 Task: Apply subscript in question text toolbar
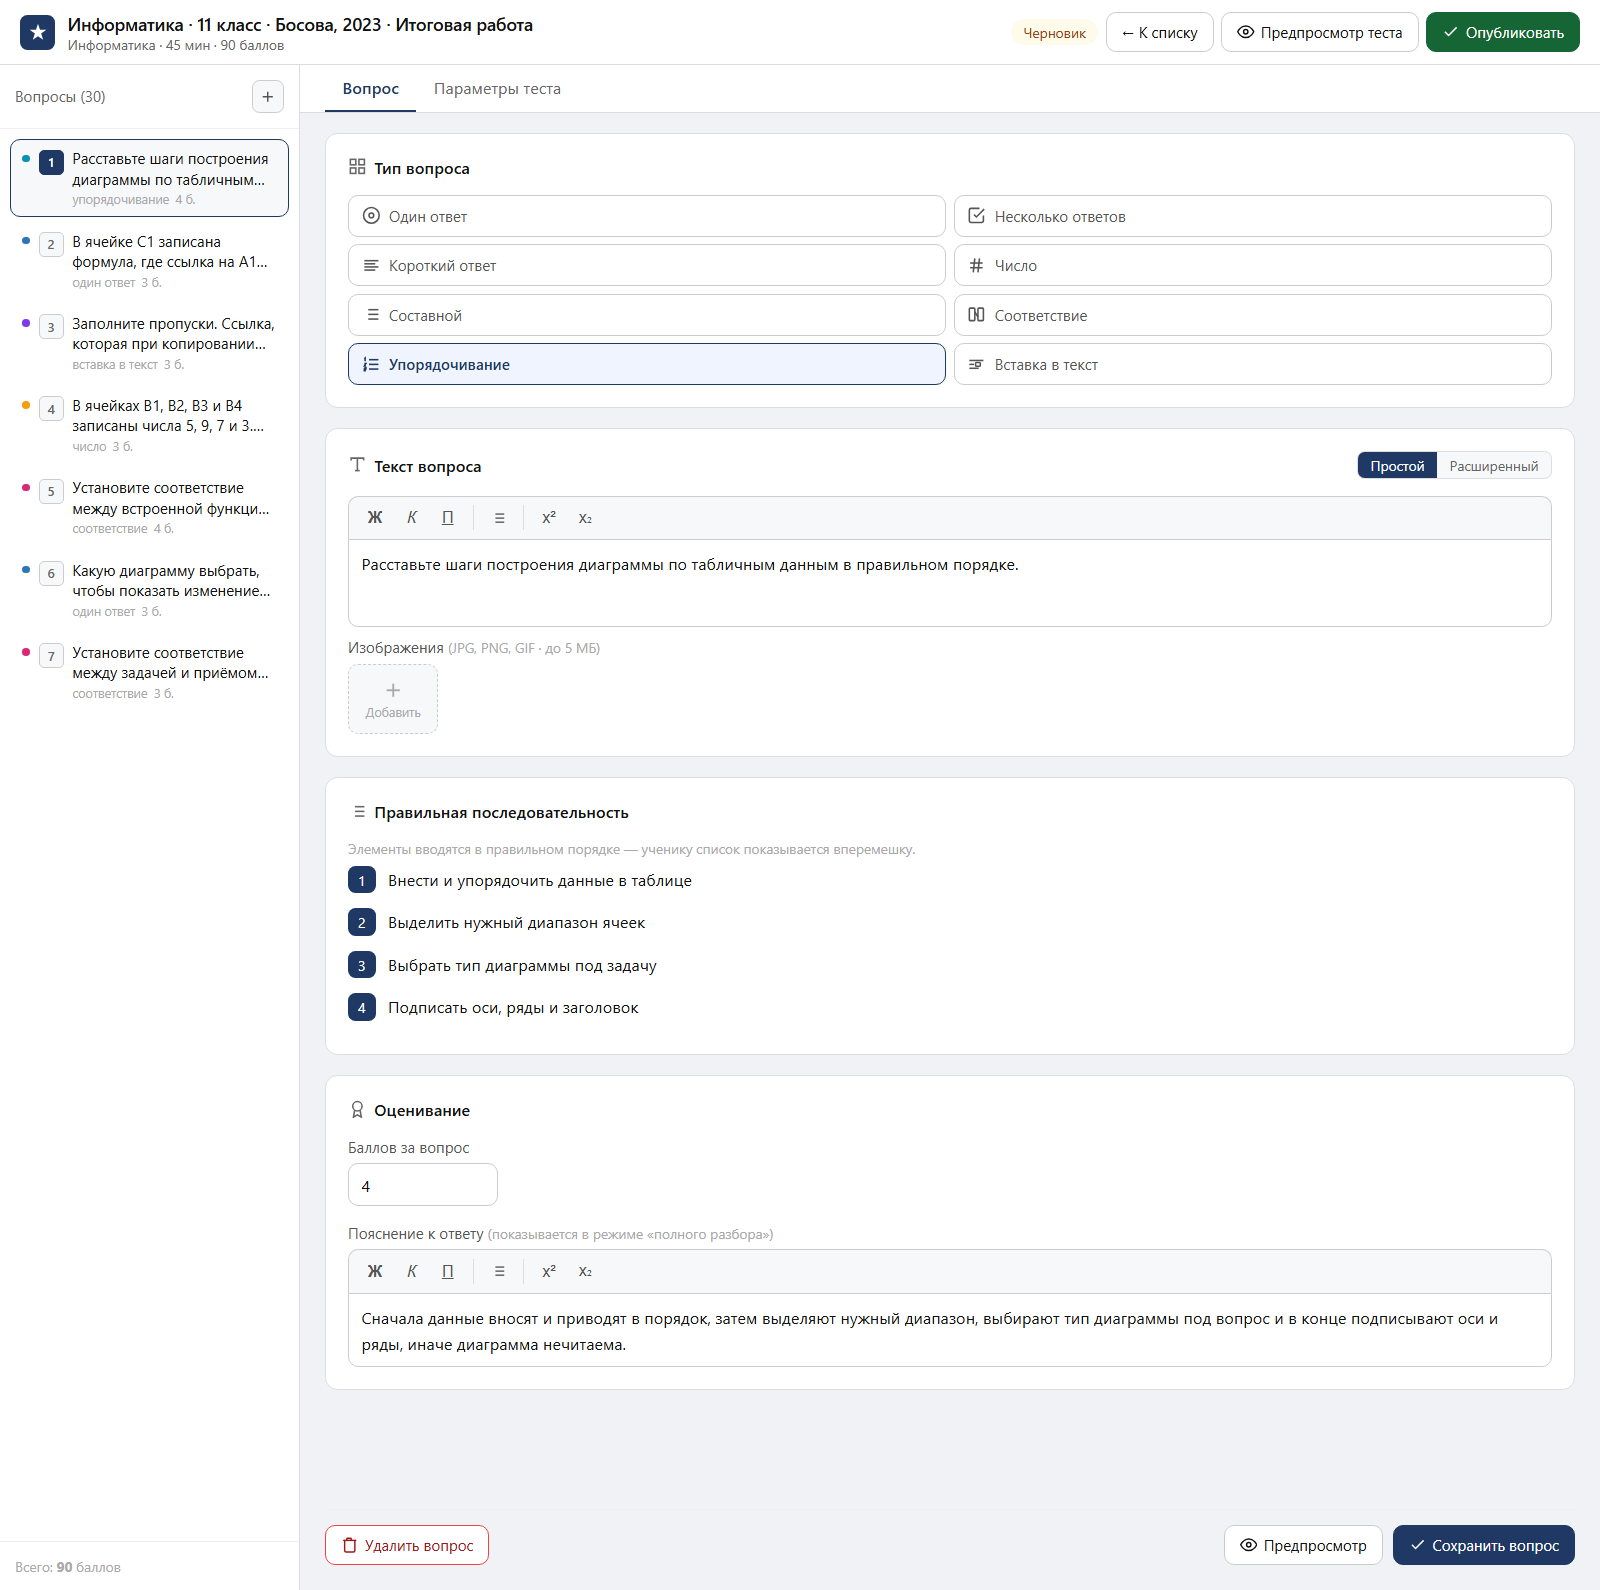[x=585, y=518]
